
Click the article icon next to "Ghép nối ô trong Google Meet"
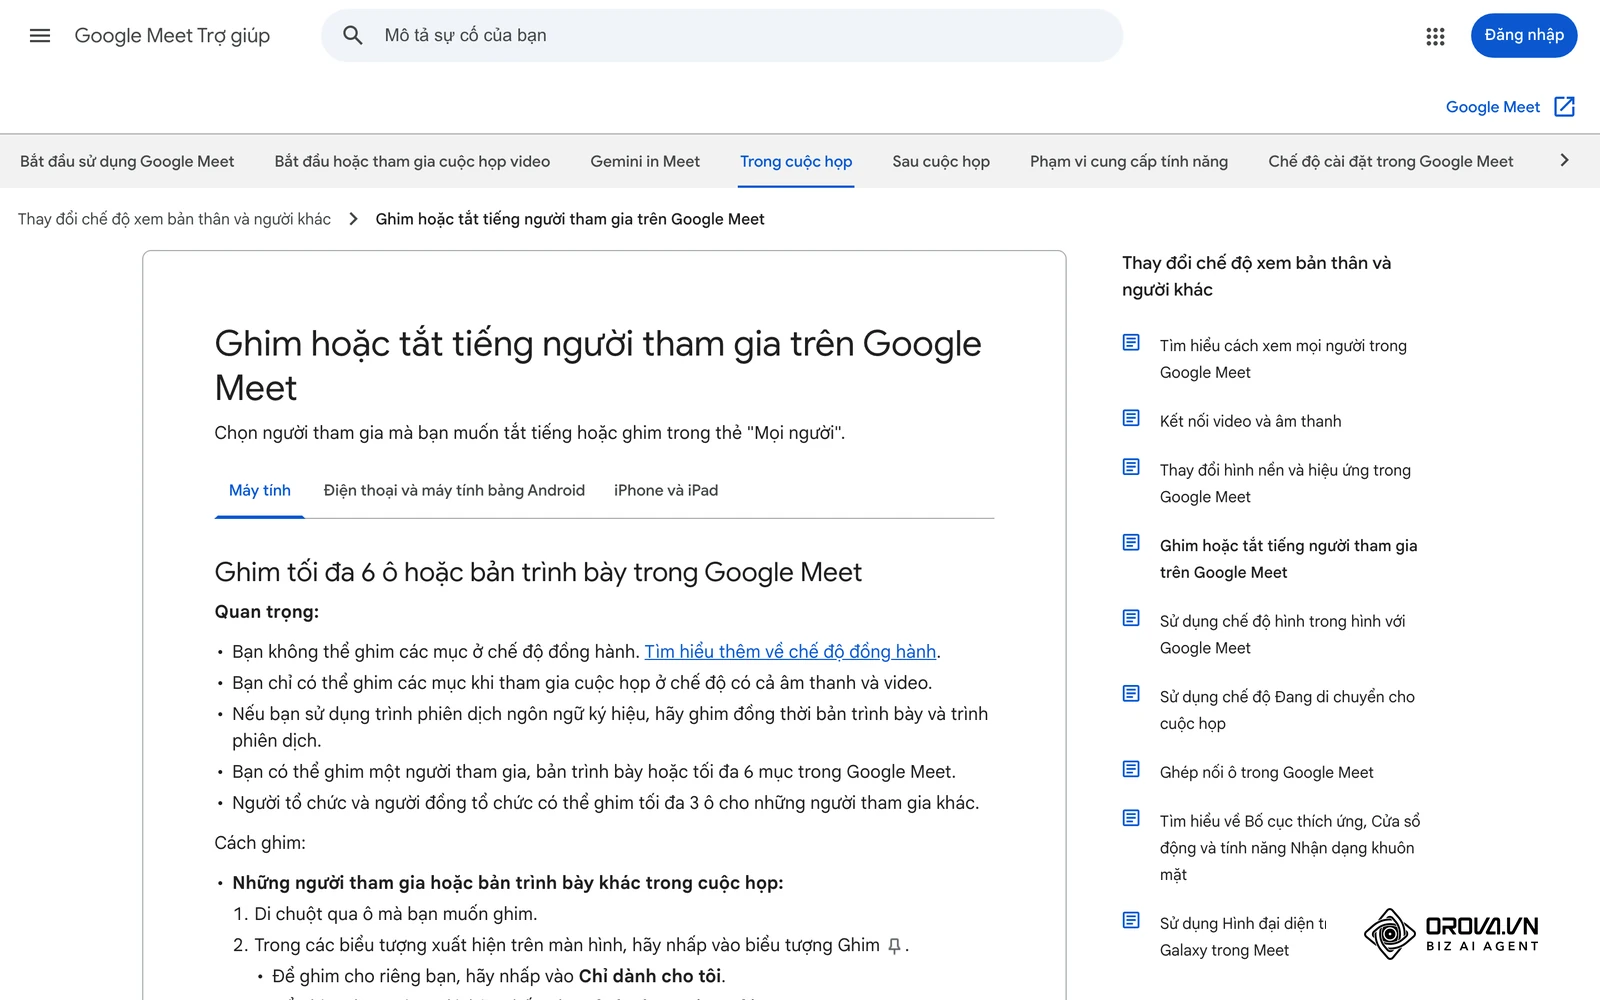[x=1131, y=769]
